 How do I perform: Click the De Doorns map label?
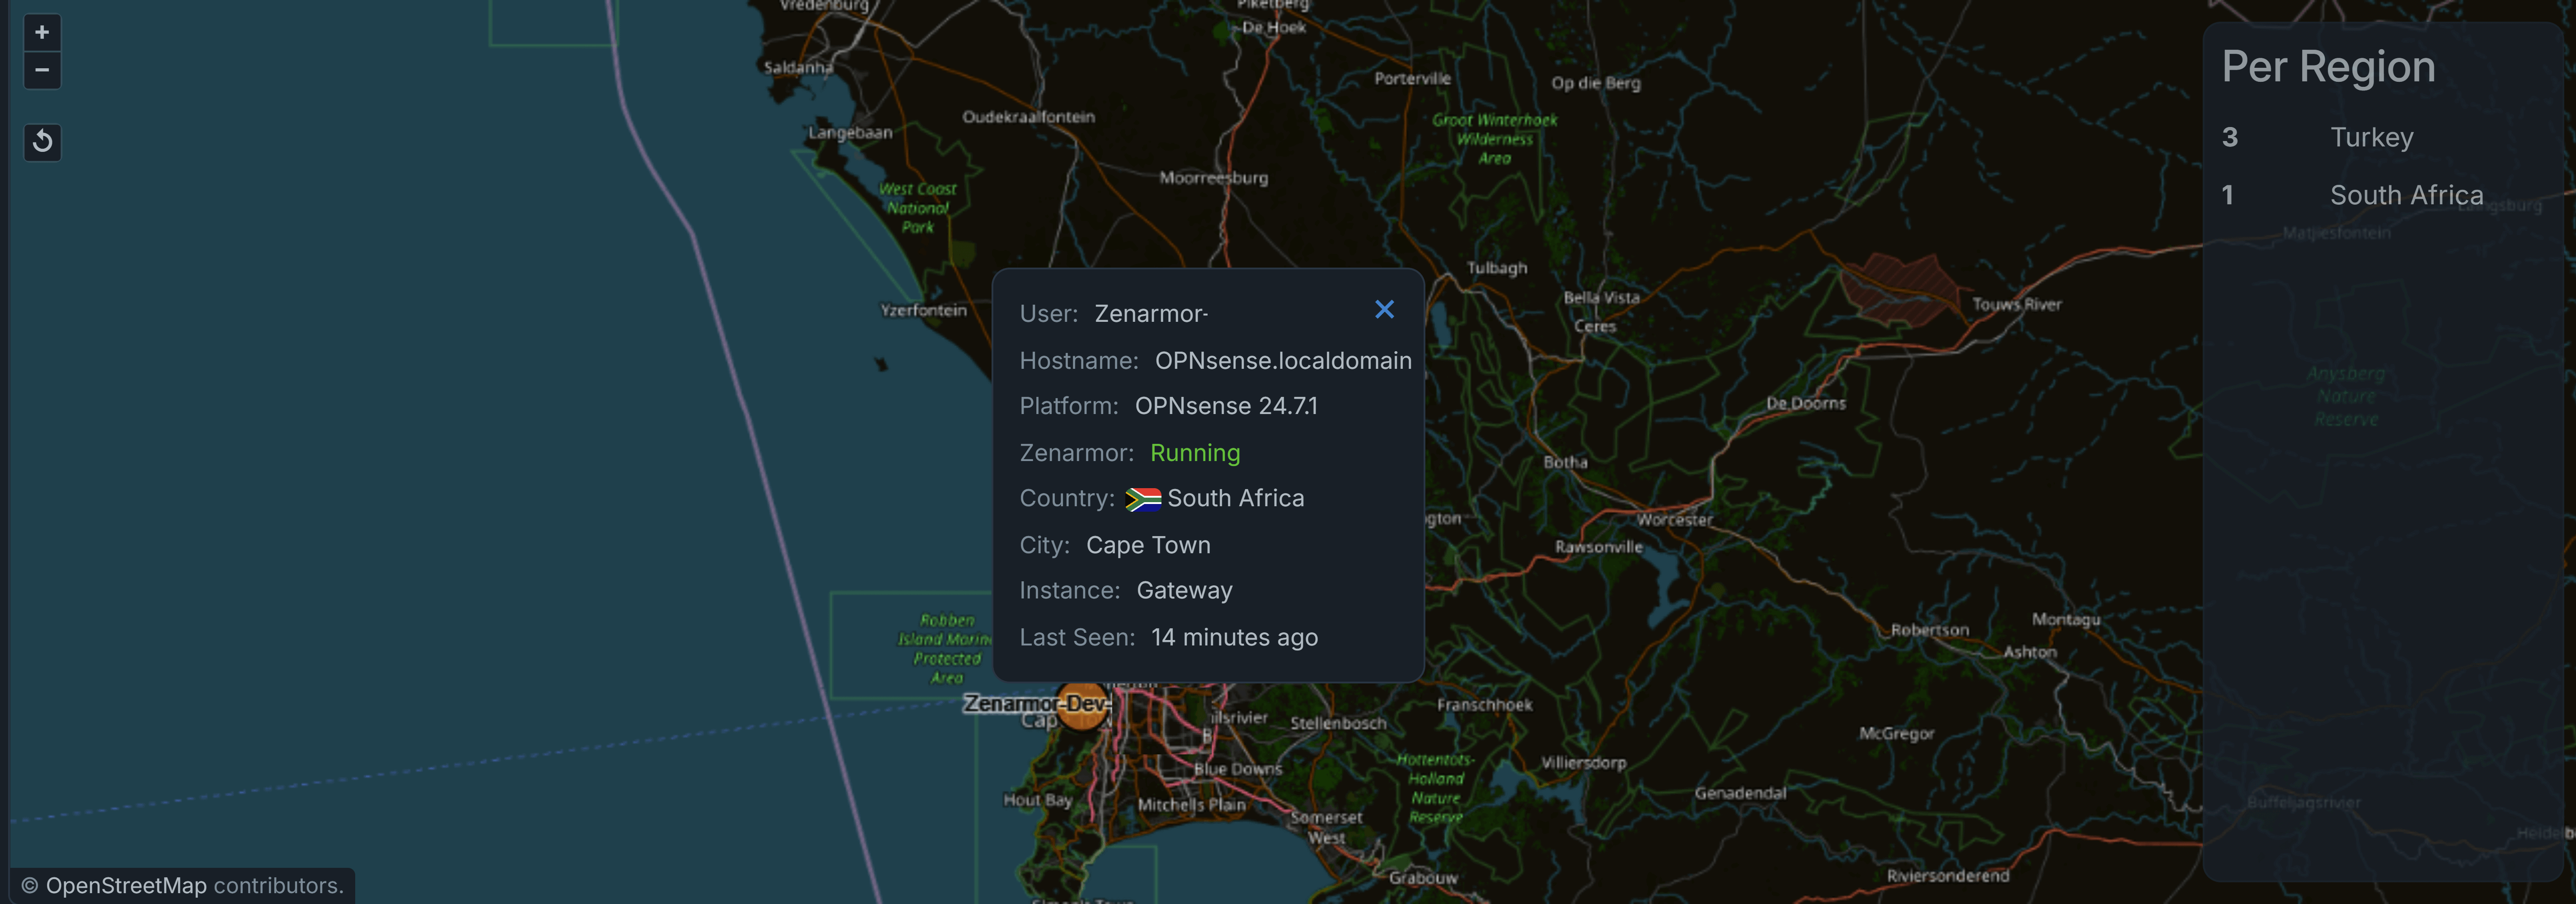pyautogui.click(x=1805, y=403)
